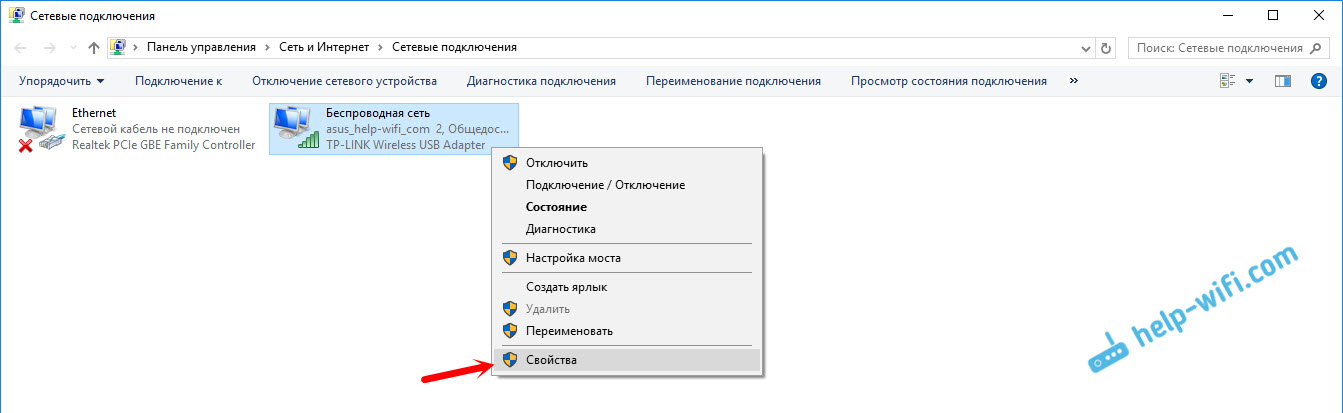This screenshot has height=413, width=1343.
Task: Show more toolbar commands chevron
Action: point(1074,81)
